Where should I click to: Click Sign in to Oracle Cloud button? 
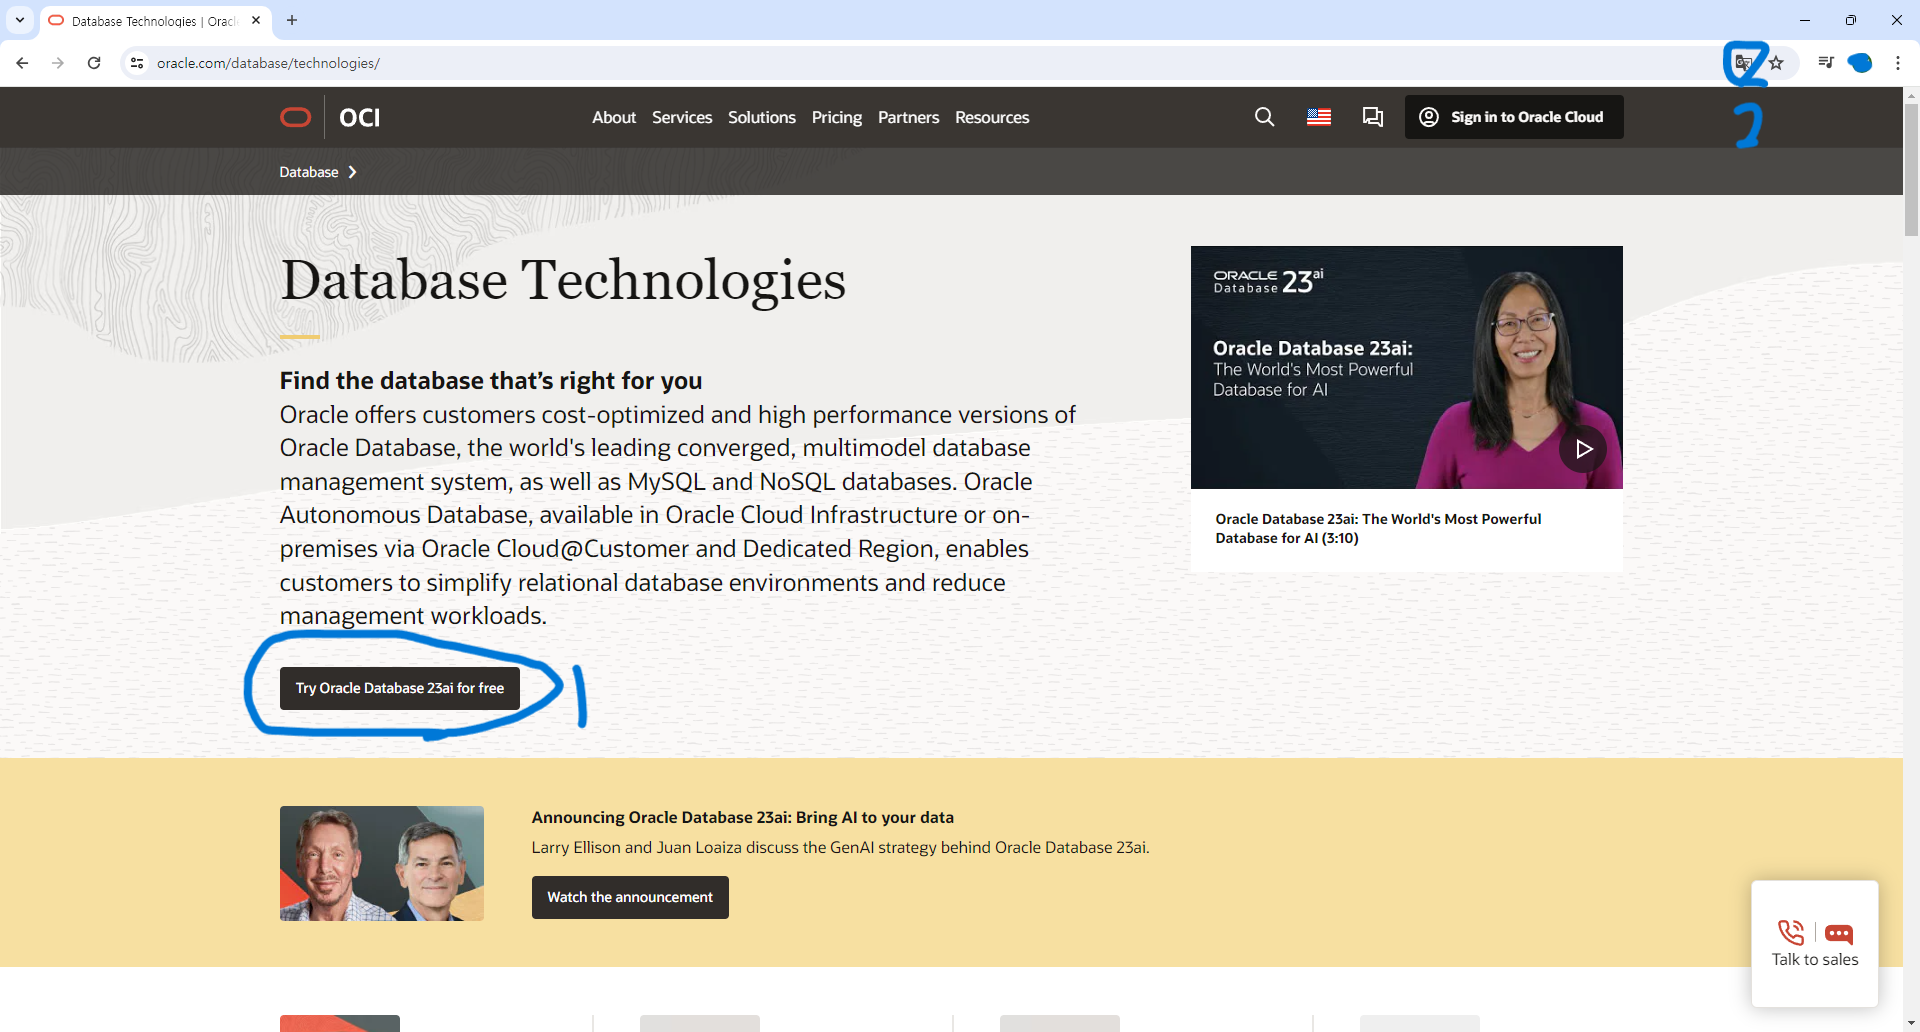1514,117
